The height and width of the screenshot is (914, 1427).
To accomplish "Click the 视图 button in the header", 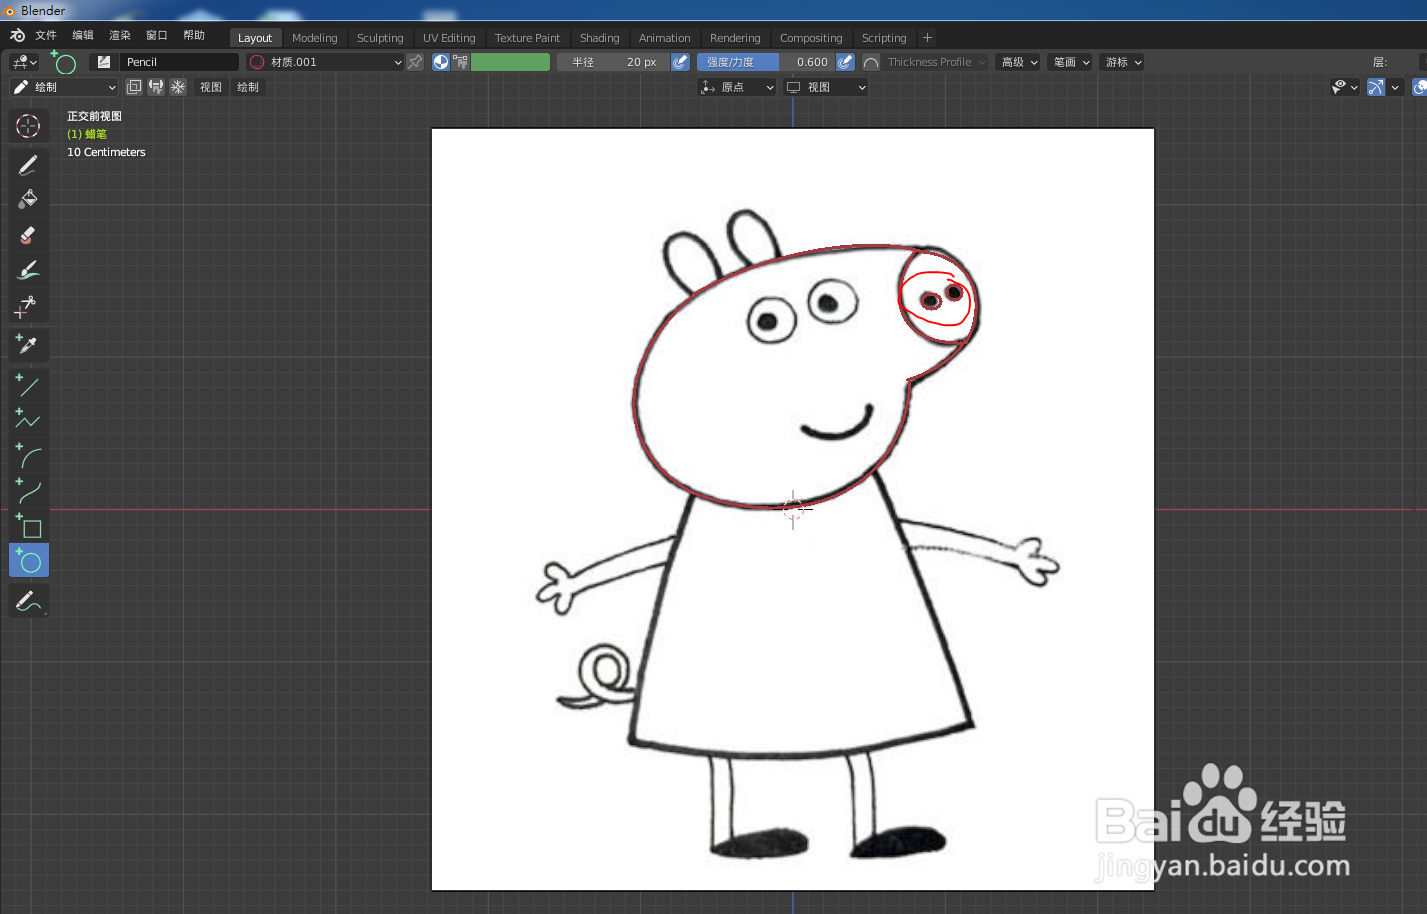I will coord(211,86).
